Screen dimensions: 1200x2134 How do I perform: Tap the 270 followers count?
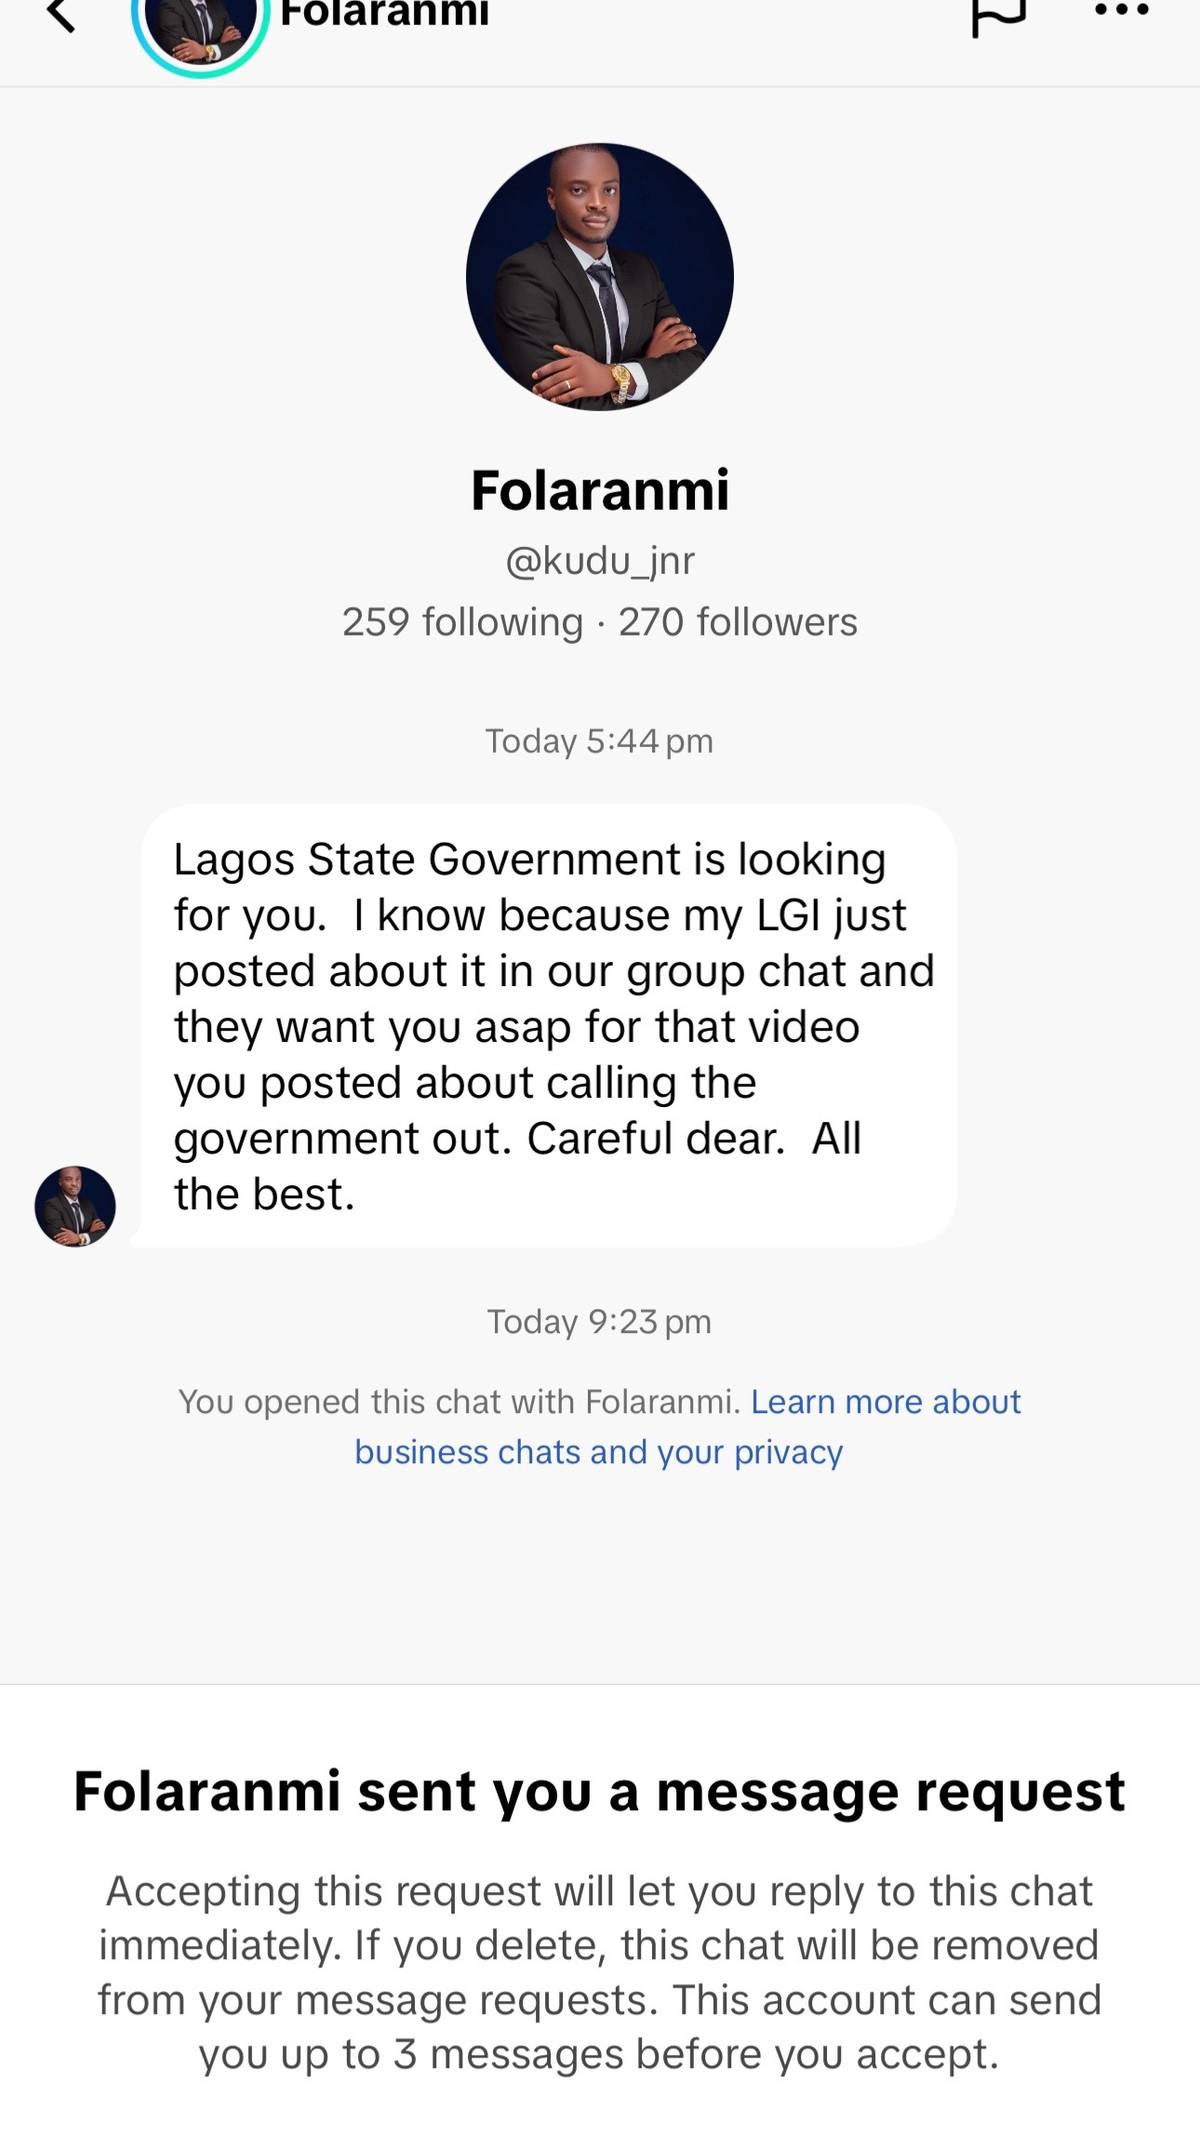[x=738, y=622]
